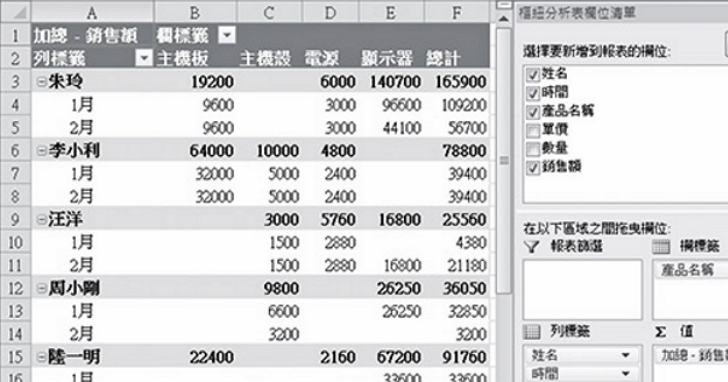Click the worksheet vertical scrollbar thumb
This screenshot has width=728, height=382.
(503, 161)
